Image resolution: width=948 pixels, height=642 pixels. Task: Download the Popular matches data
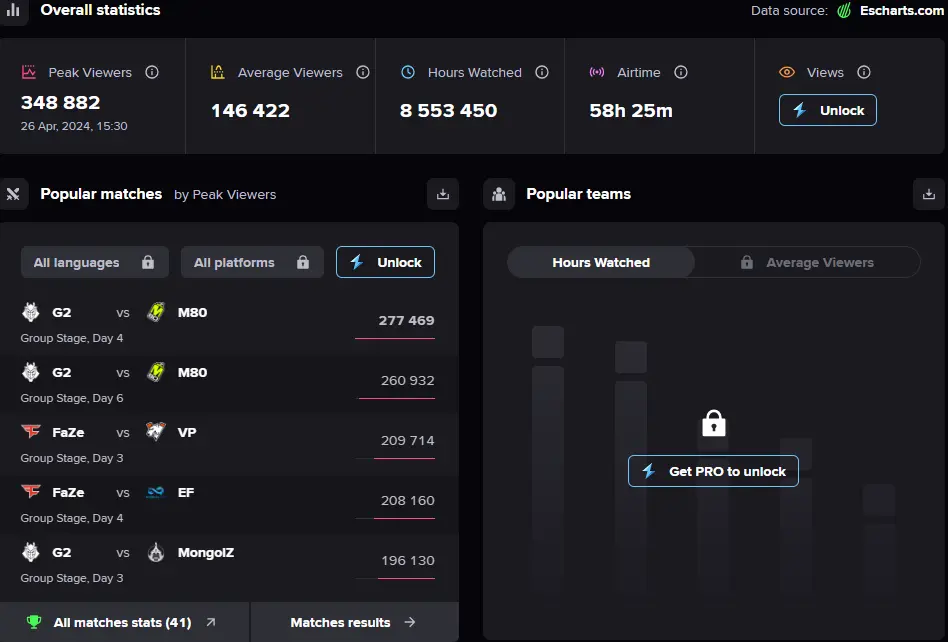pyautogui.click(x=443, y=194)
